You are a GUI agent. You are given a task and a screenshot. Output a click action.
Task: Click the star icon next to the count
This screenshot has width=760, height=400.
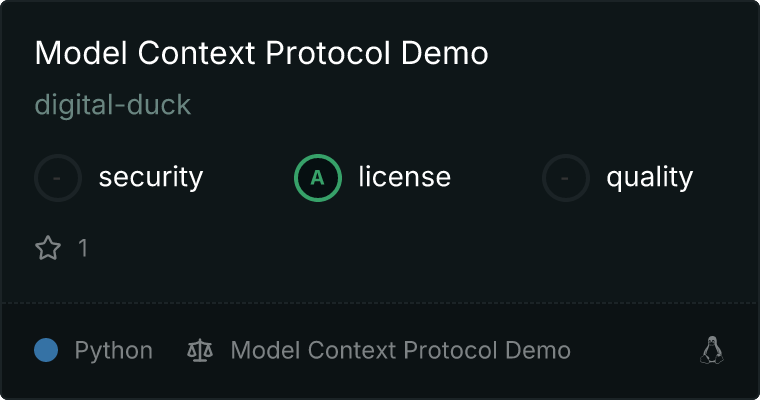coord(48,248)
